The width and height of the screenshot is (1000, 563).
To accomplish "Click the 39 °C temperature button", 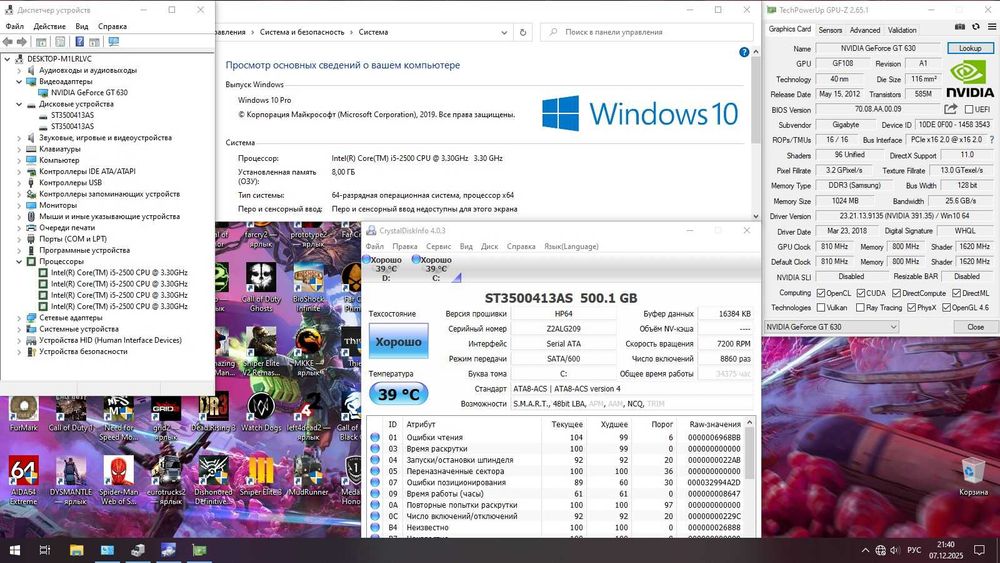I will (399, 394).
